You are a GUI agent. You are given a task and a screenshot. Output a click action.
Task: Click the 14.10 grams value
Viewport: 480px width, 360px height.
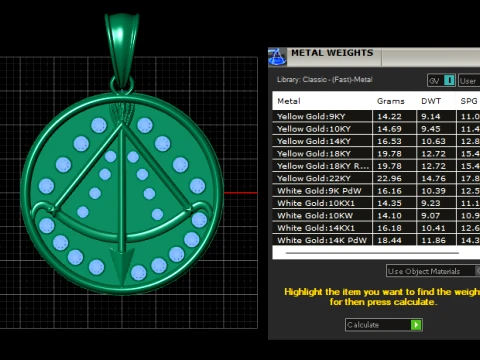[389, 215]
